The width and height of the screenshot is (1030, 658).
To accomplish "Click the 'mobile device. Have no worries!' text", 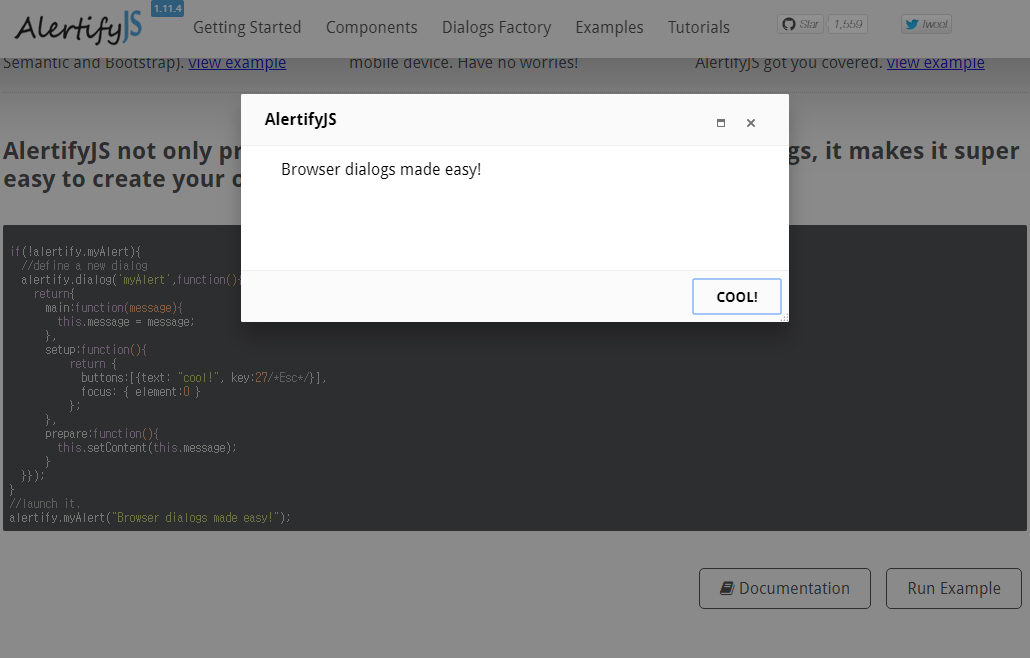I will tap(464, 63).
